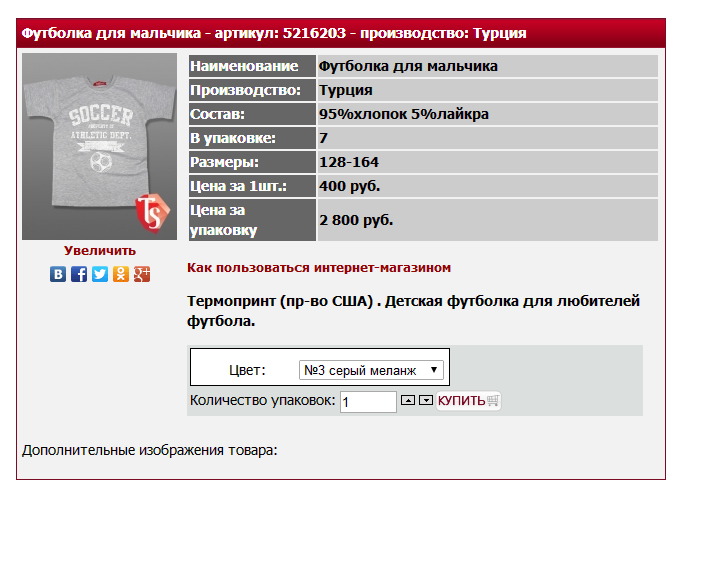Click the Термопринт product description text
The height and width of the screenshot is (563, 715).
414,311
